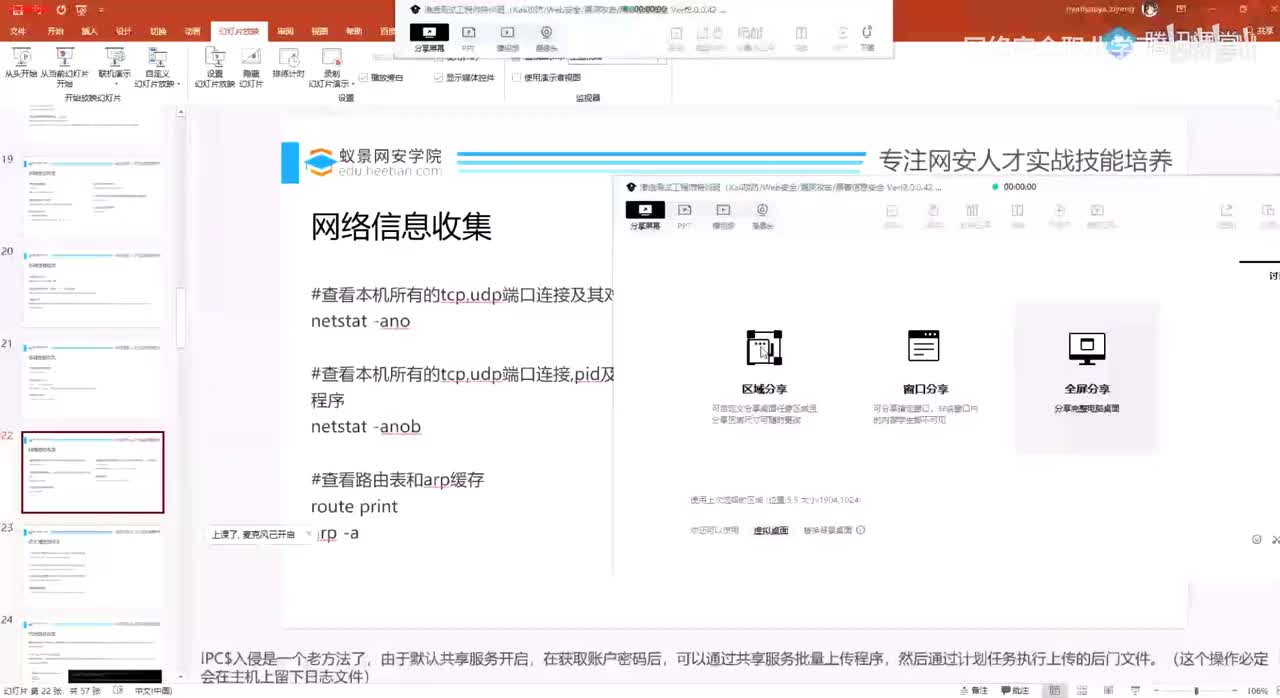1280x698 pixels.
Task: Open the 文件 menu
Action: tap(18, 31)
